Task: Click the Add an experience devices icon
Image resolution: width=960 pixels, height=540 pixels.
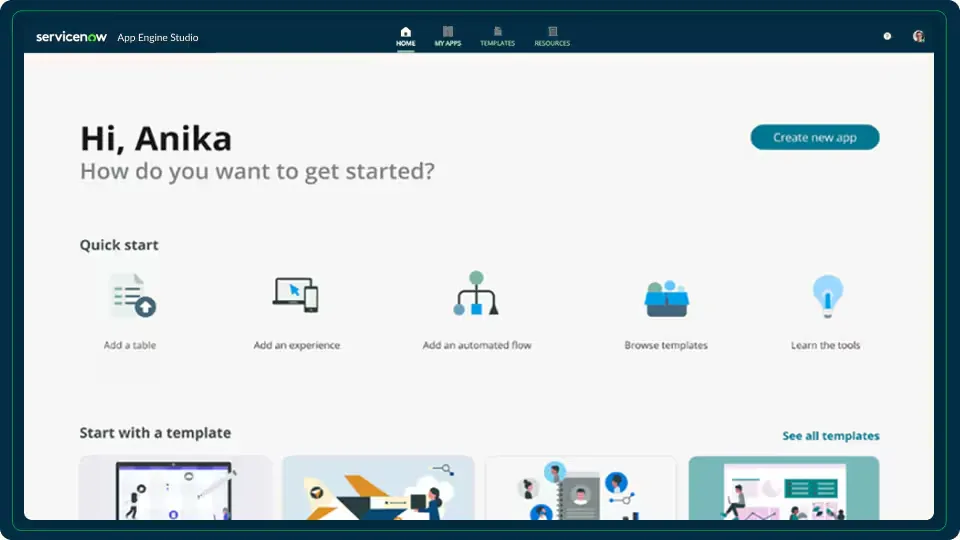Action: (296, 295)
